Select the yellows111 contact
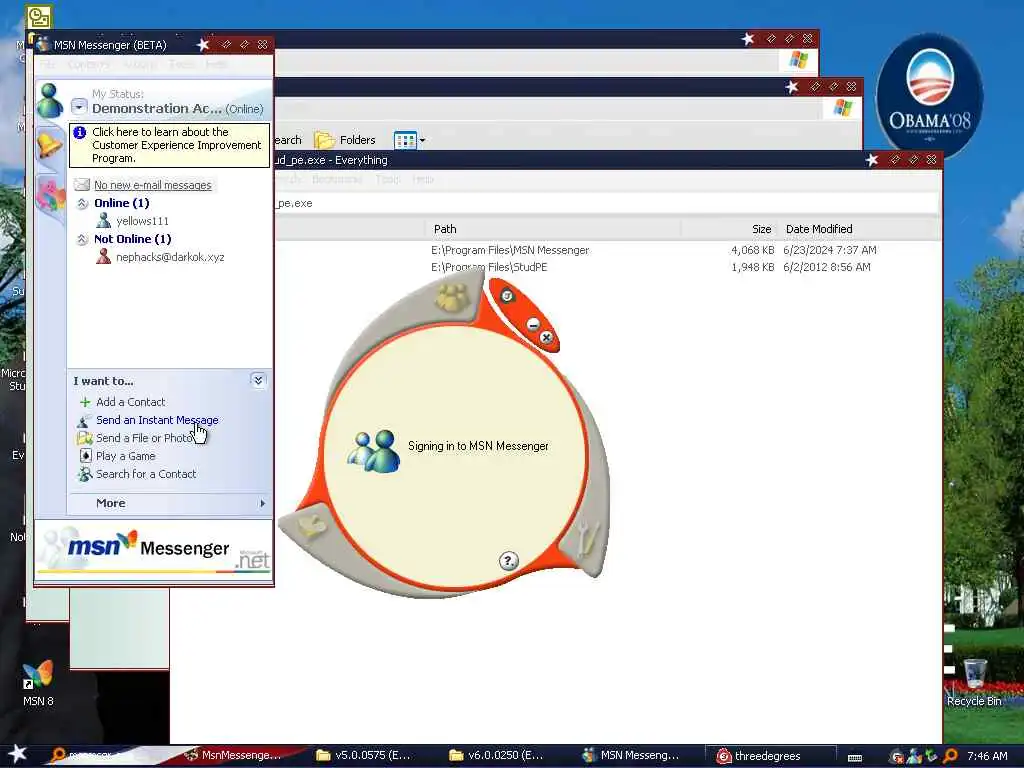 142,221
